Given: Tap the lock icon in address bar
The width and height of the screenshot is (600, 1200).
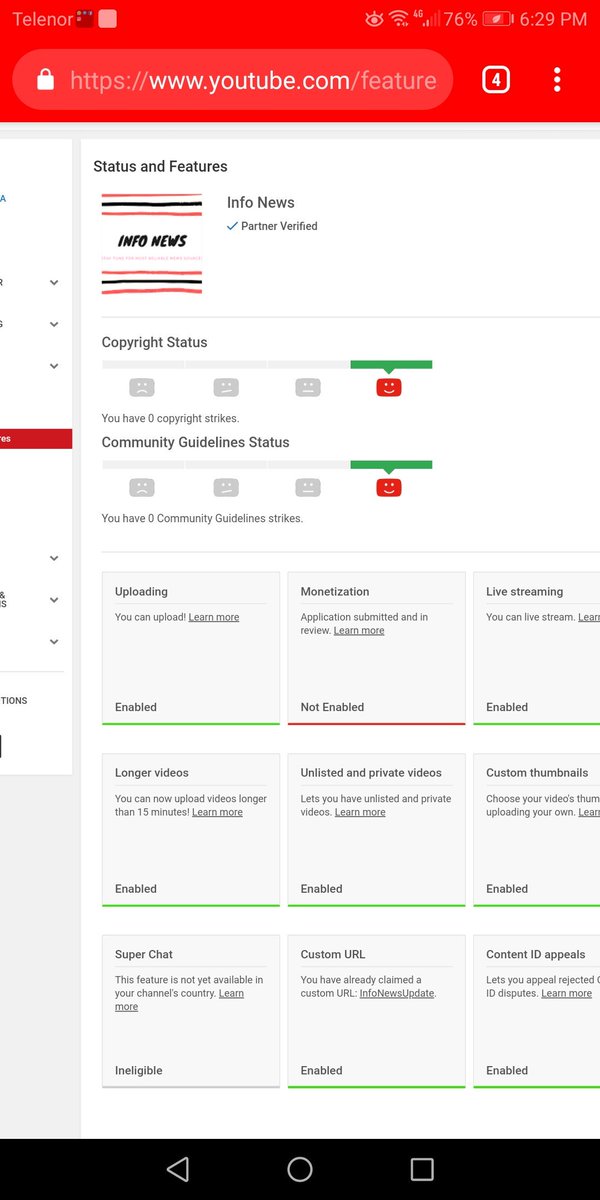Looking at the screenshot, I should 45,81.
